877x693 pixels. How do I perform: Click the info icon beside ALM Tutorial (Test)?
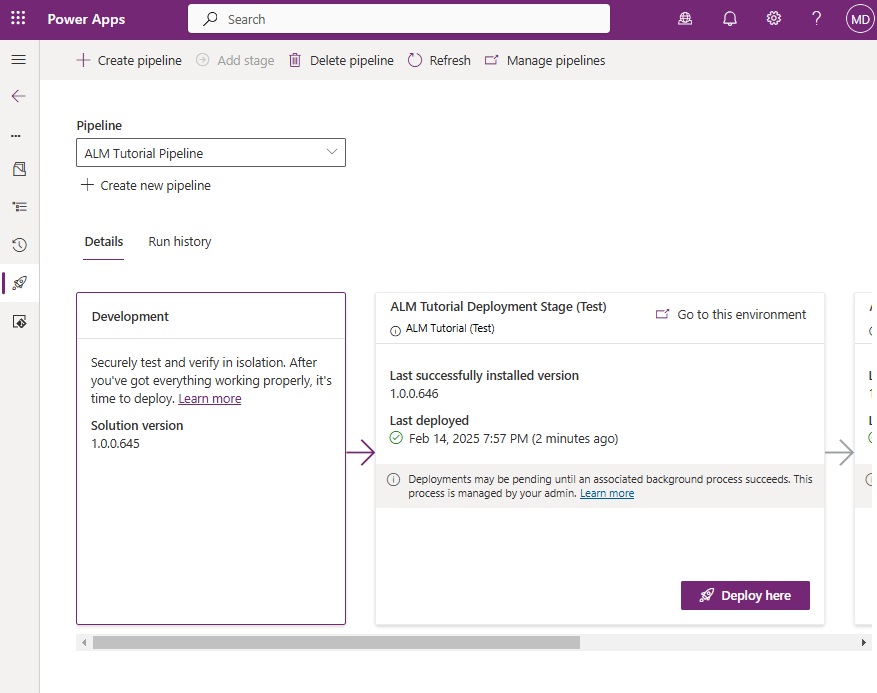click(395, 331)
